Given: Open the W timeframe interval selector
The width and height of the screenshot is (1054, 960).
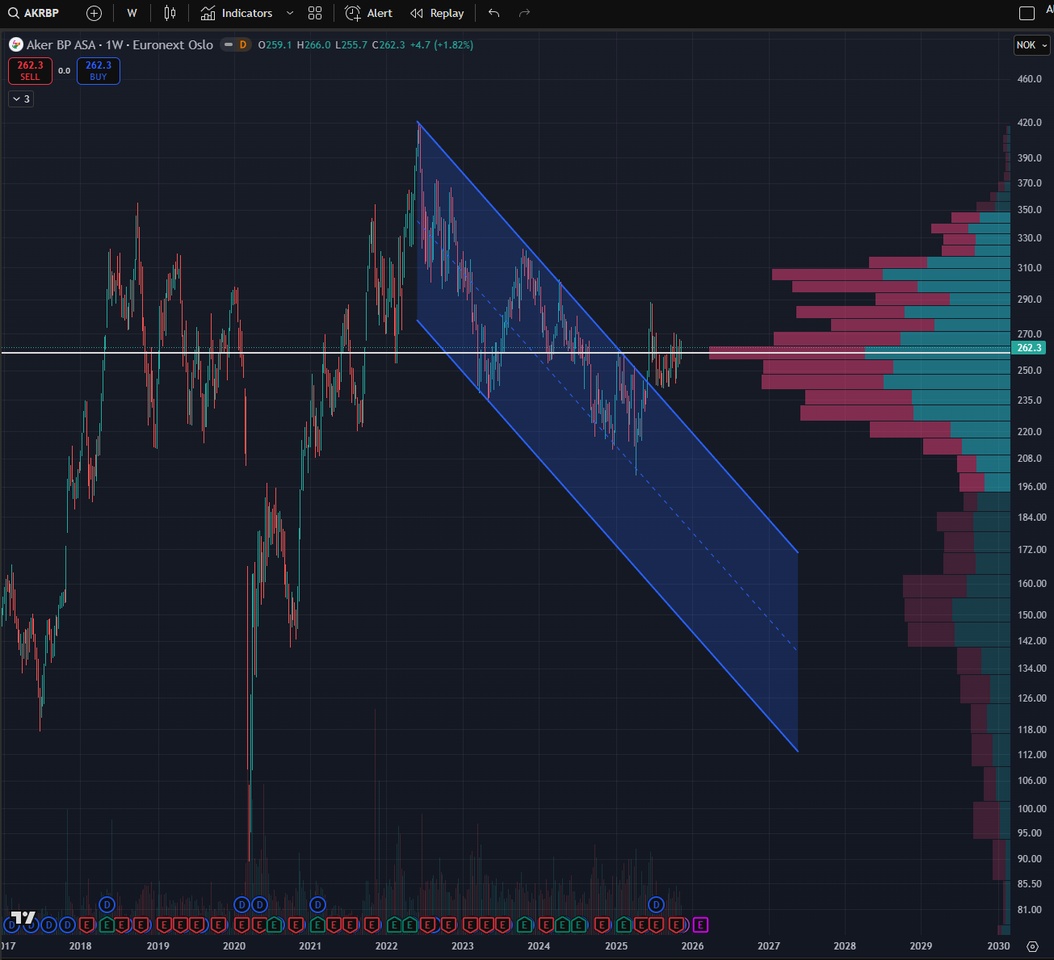Looking at the screenshot, I should 132,13.
